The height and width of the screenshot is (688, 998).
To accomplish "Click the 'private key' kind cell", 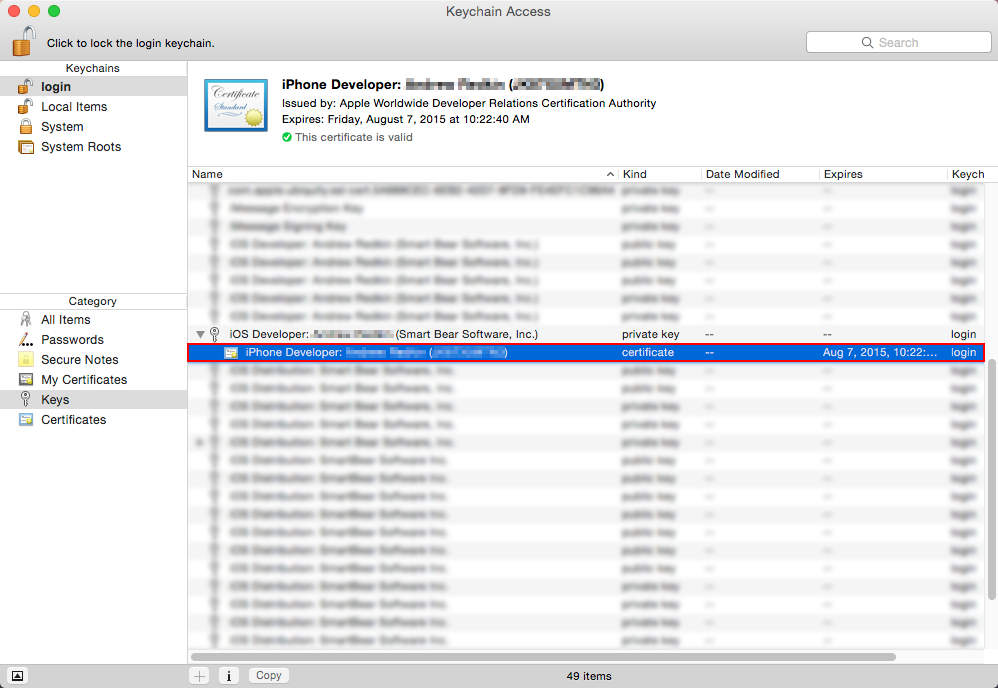I will [x=650, y=334].
